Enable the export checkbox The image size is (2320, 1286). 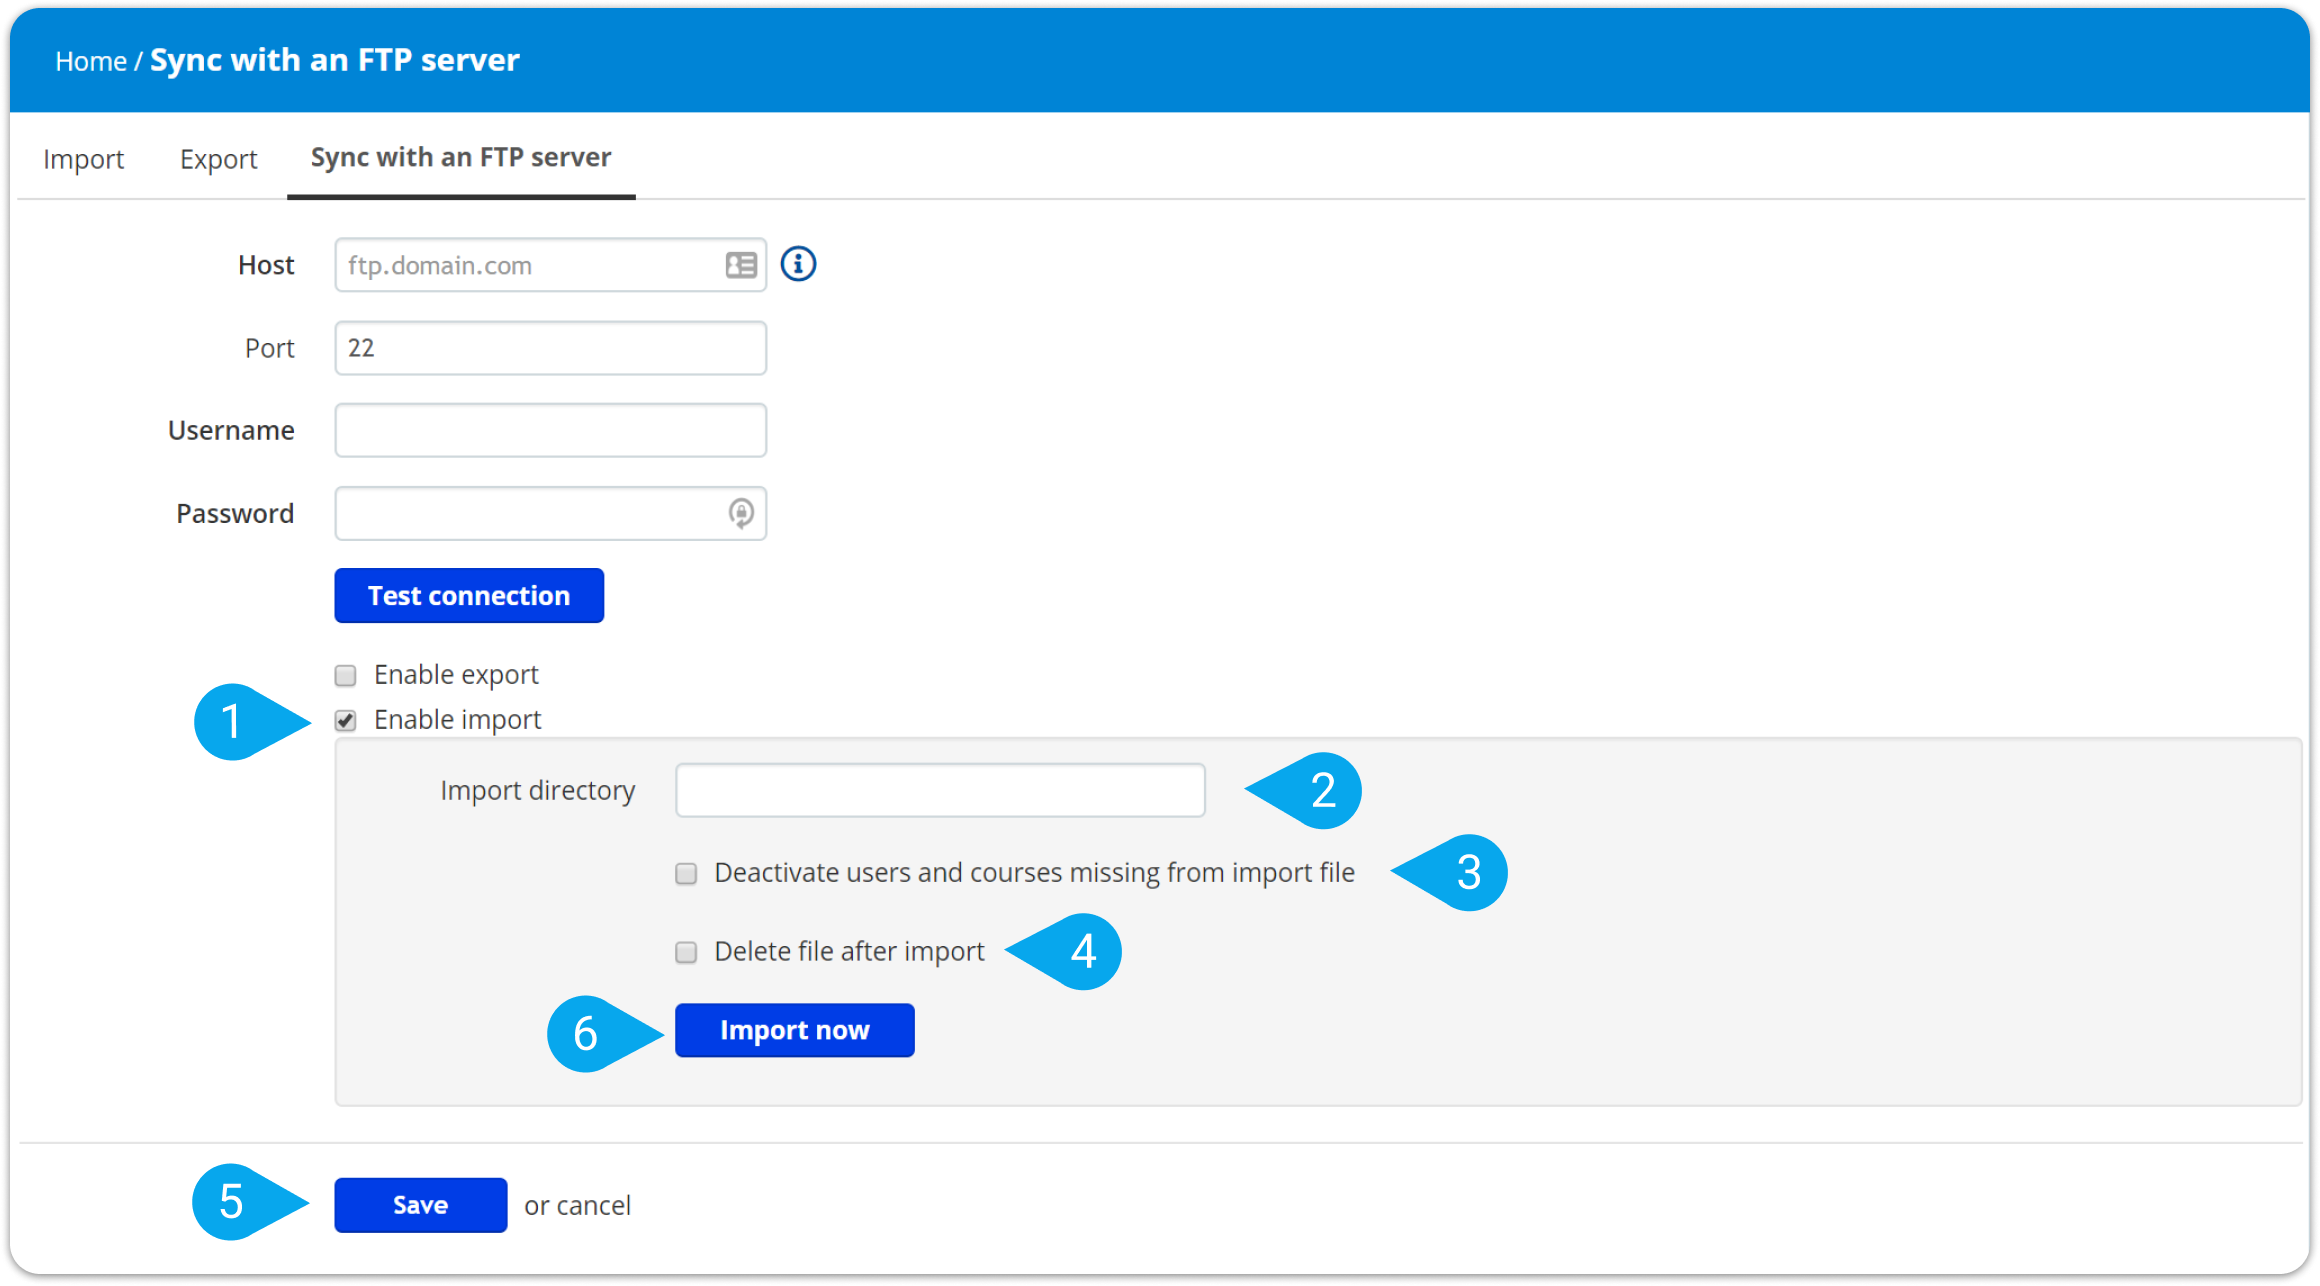[x=346, y=676]
